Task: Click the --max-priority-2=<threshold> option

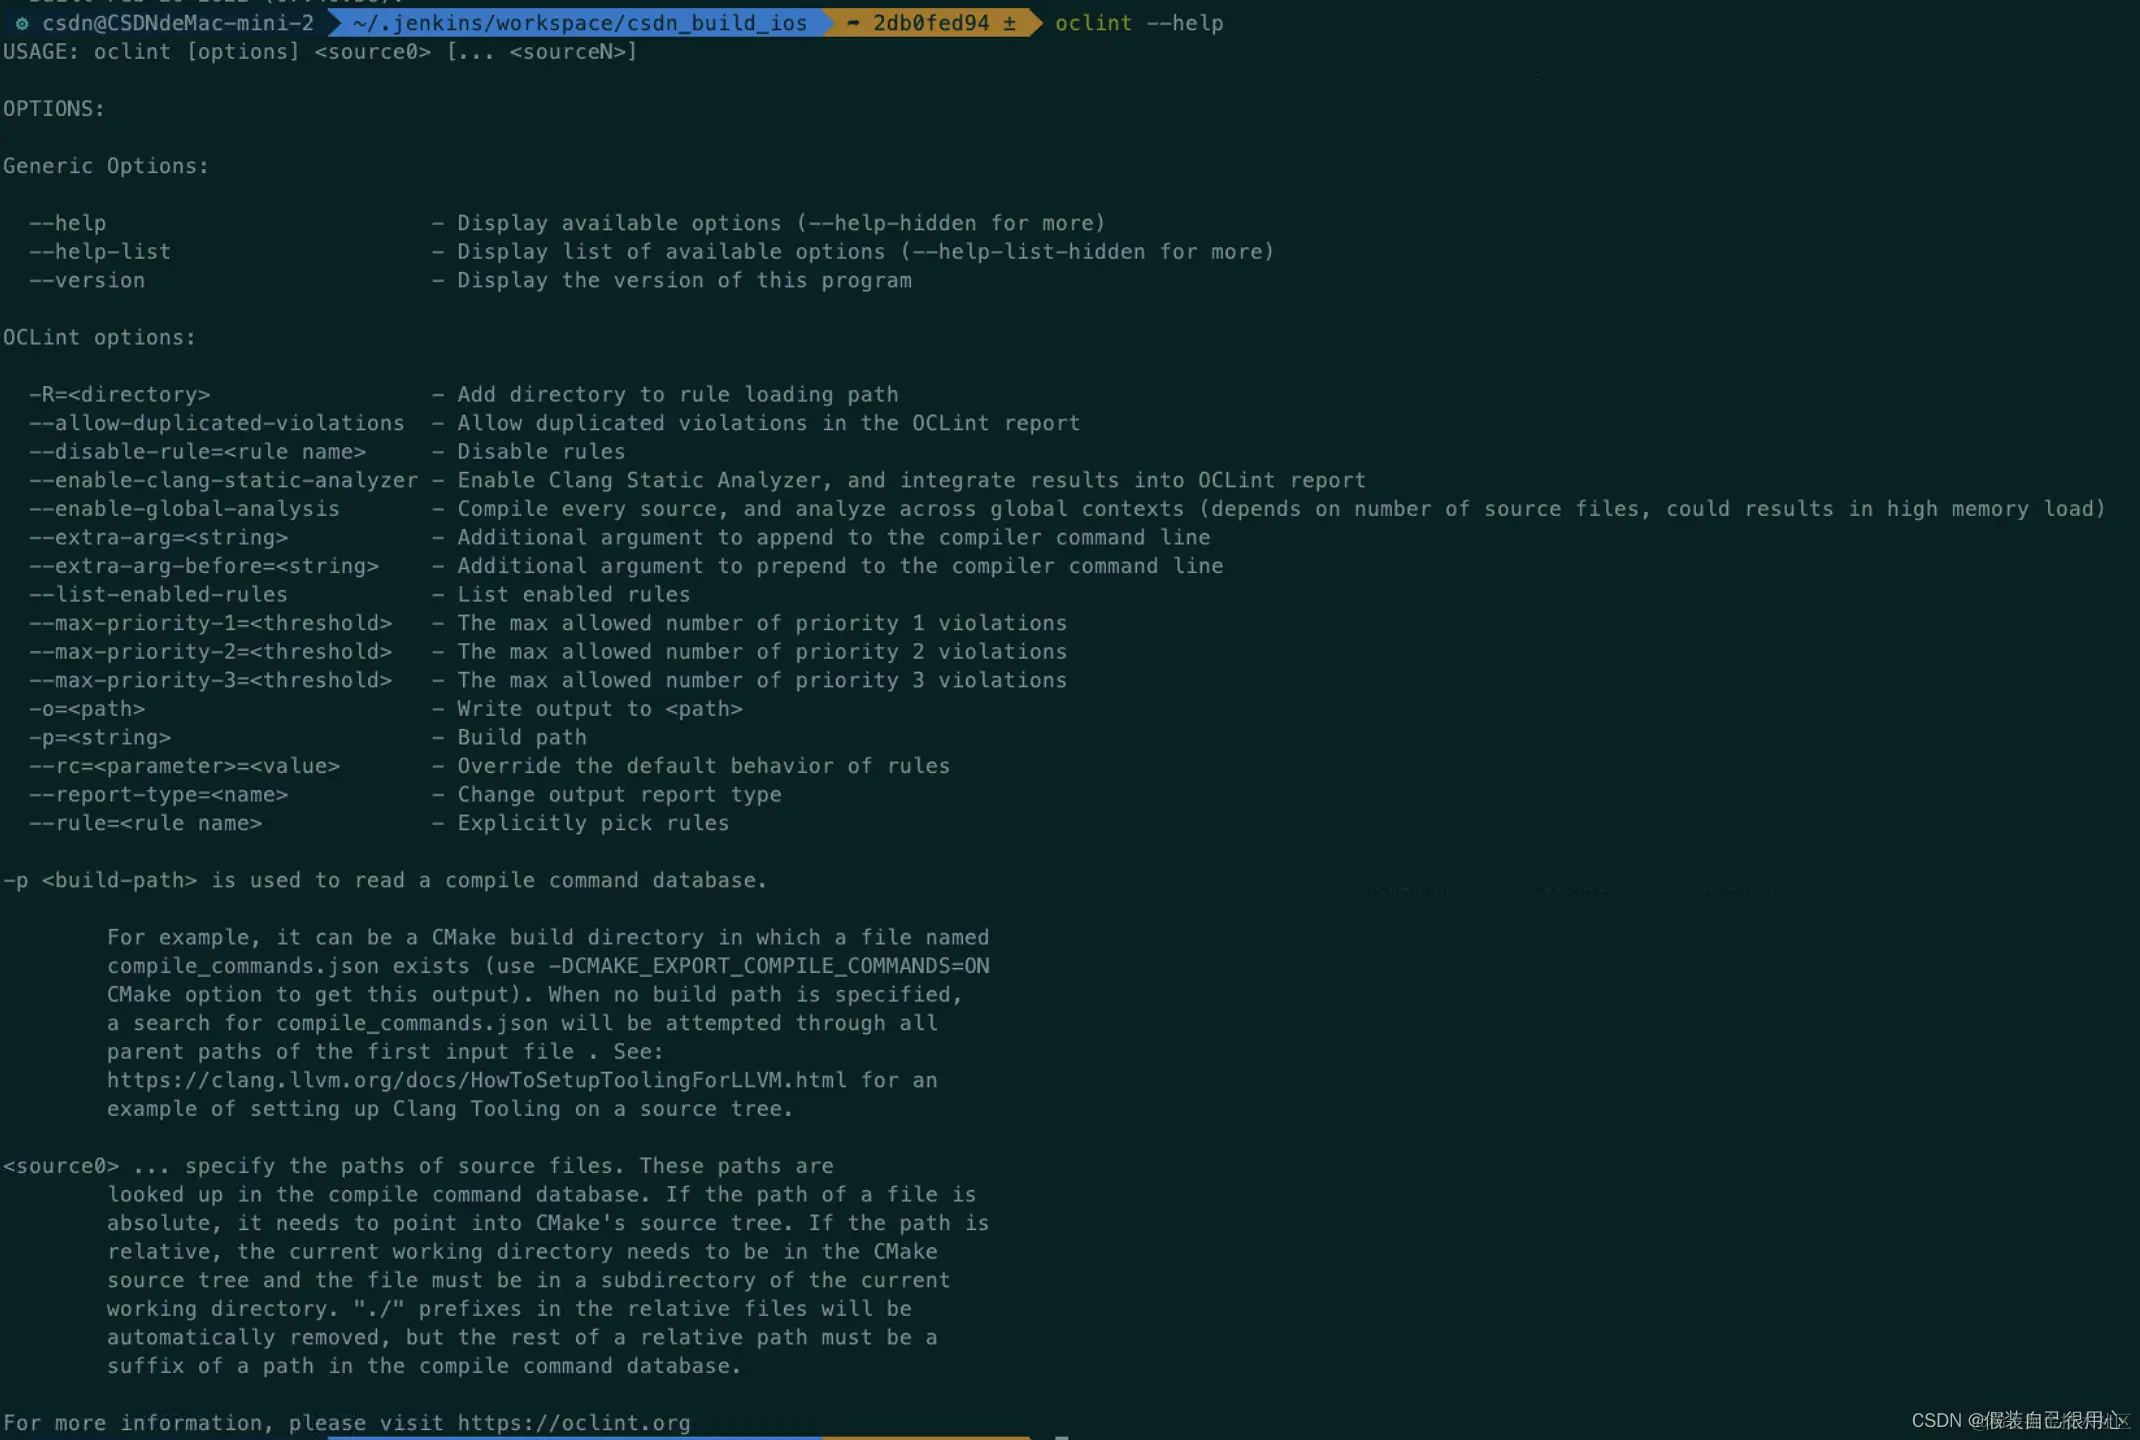Action: pos(210,652)
